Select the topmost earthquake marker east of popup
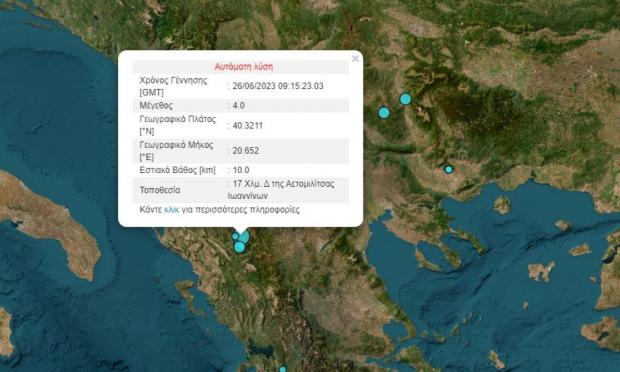This screenshot has height=372, width=620. [x=405, y=99]
